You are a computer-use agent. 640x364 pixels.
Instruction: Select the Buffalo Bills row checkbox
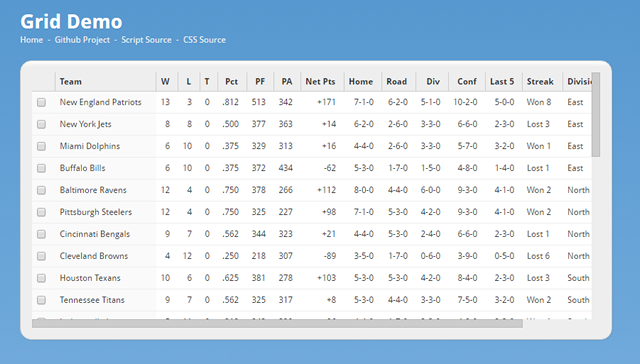(41, 169)
